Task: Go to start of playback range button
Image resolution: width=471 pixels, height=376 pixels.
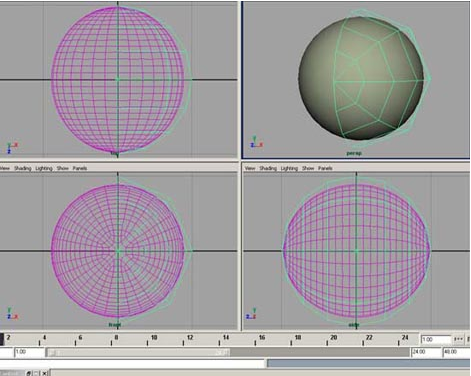Action: 458,339
